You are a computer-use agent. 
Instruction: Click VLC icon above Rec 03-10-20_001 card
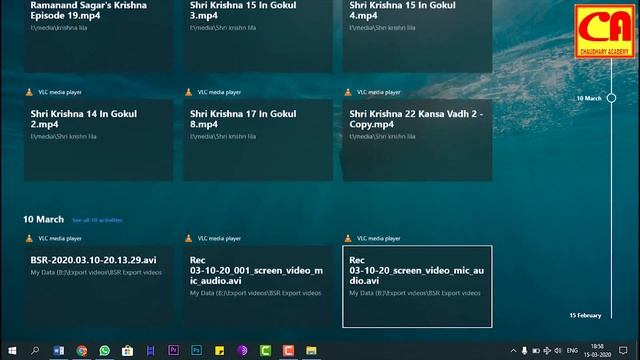(188, 238)
